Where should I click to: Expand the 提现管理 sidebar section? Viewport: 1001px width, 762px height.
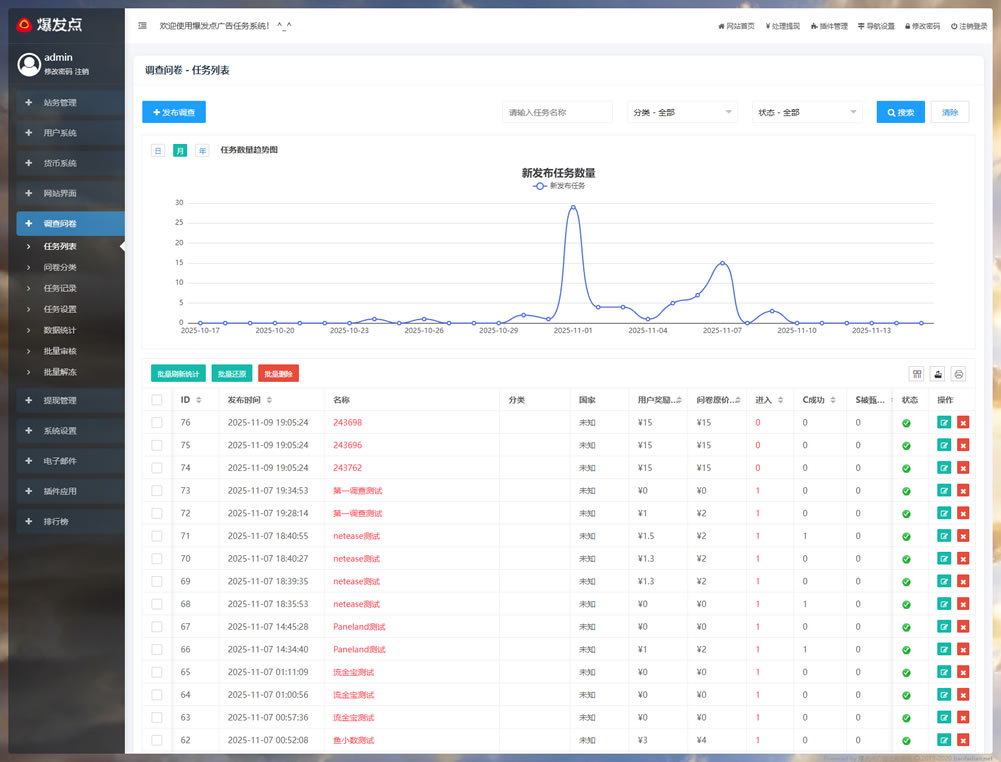pos(70,401)
